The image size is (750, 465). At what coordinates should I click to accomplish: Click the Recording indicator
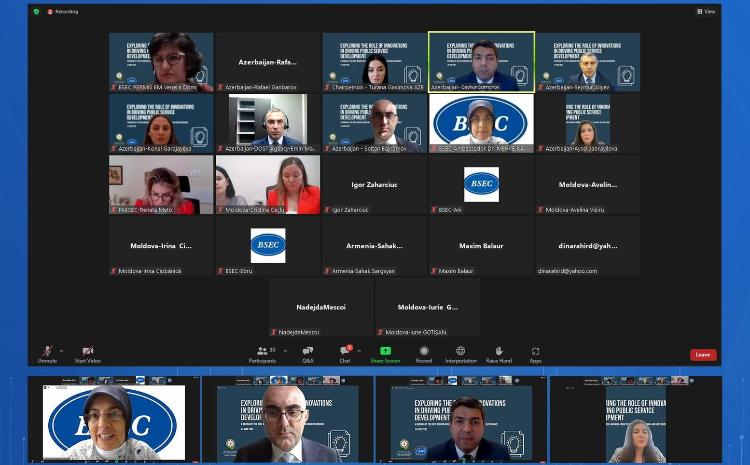click(x=63, y=11)
